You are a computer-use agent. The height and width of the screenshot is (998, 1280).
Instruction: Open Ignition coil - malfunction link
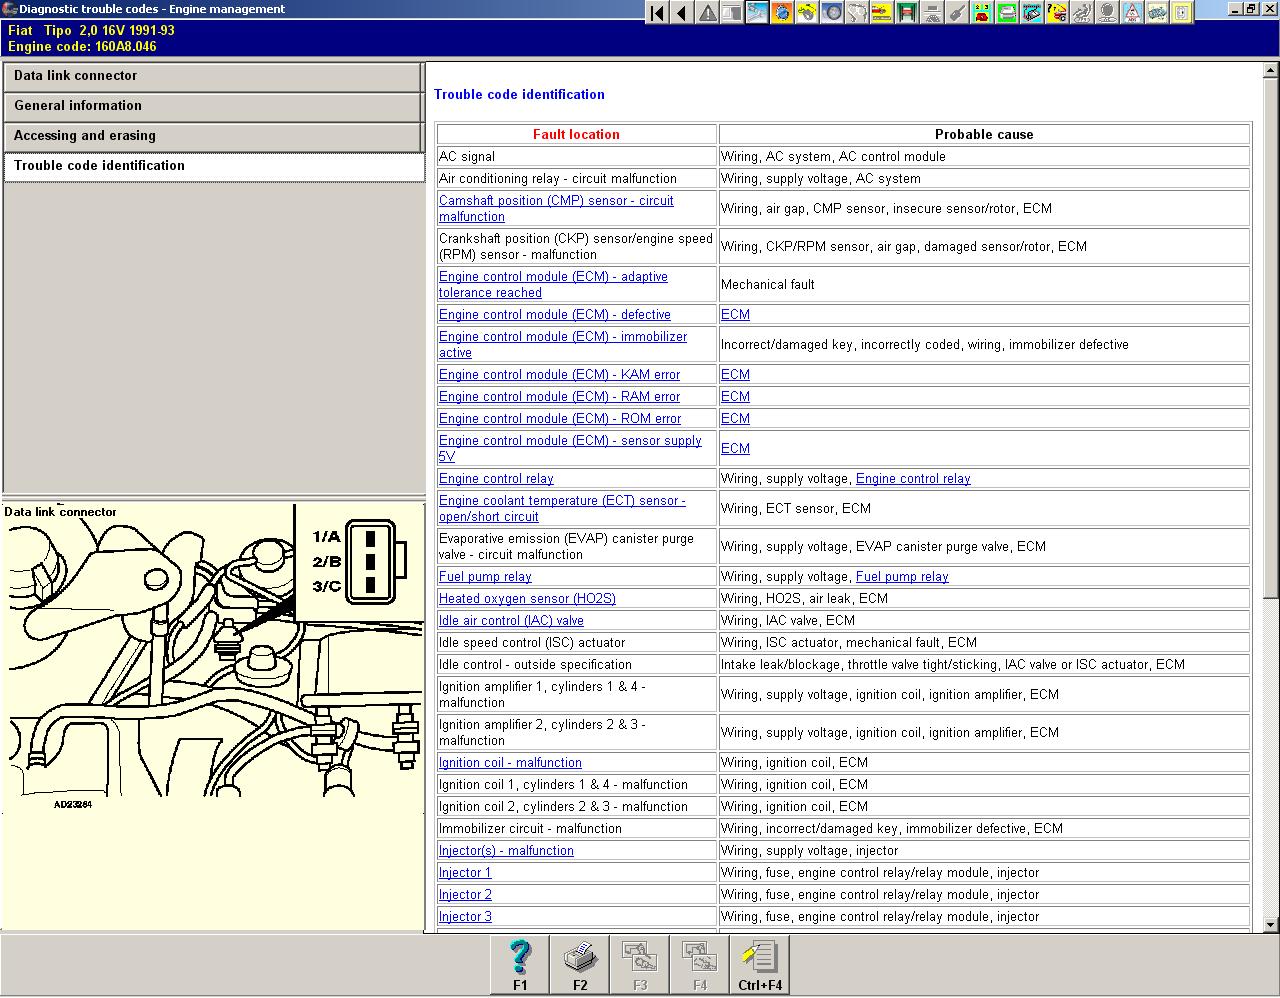(510, 762)
